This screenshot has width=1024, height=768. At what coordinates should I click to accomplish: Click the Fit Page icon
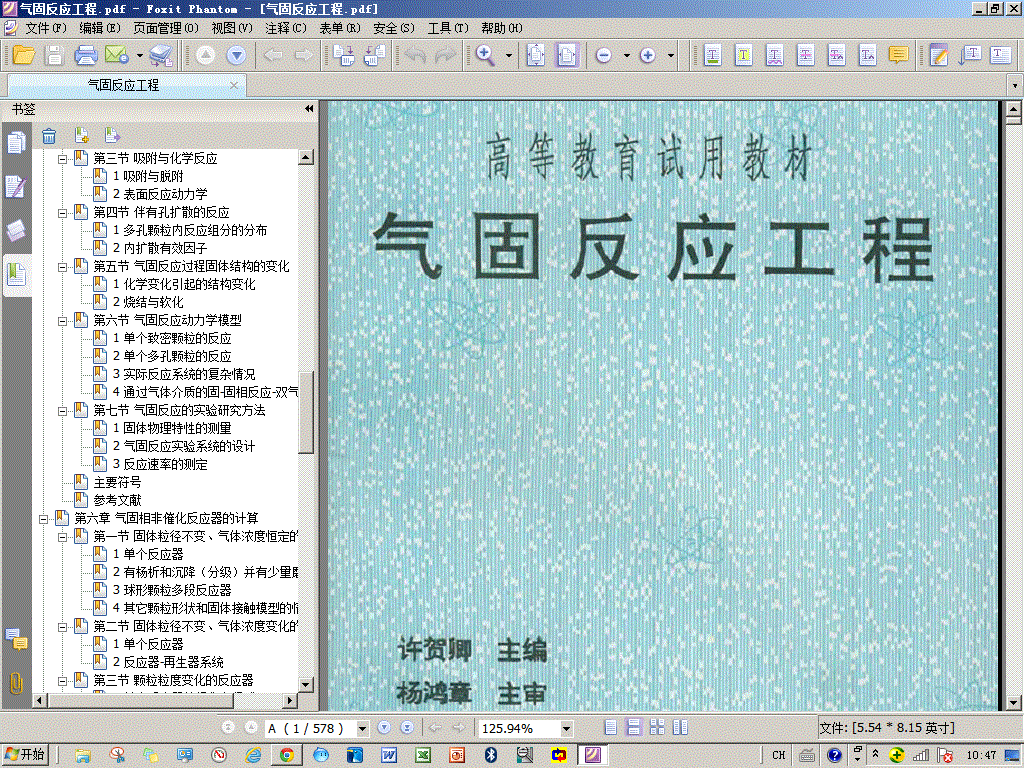536,56
